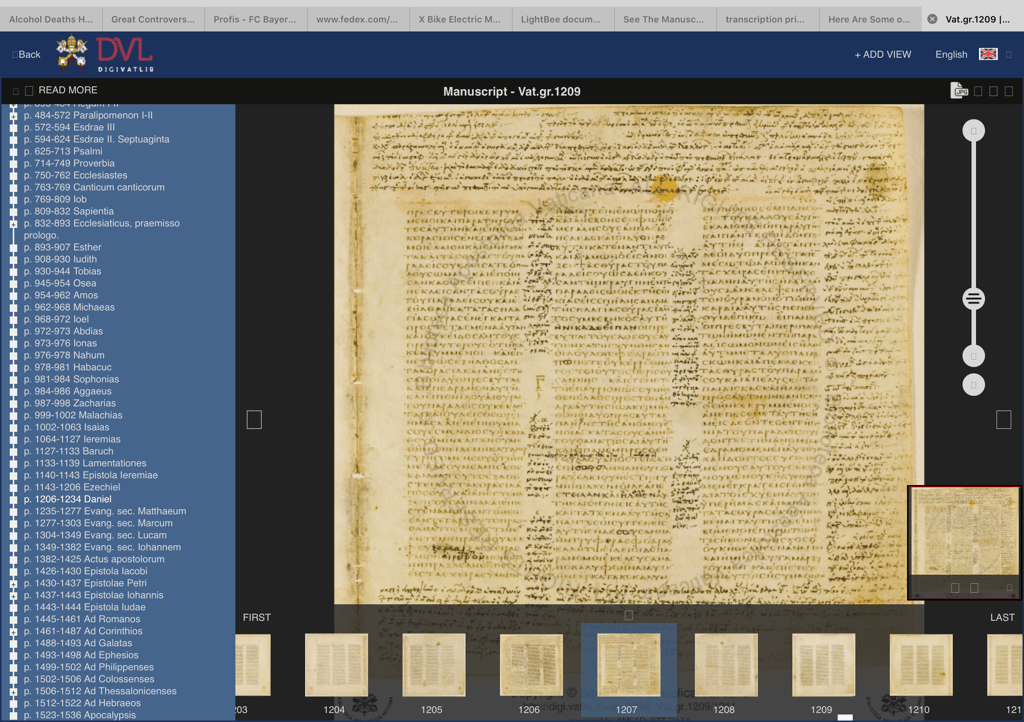Click the Back link

[x=29, y=54]
